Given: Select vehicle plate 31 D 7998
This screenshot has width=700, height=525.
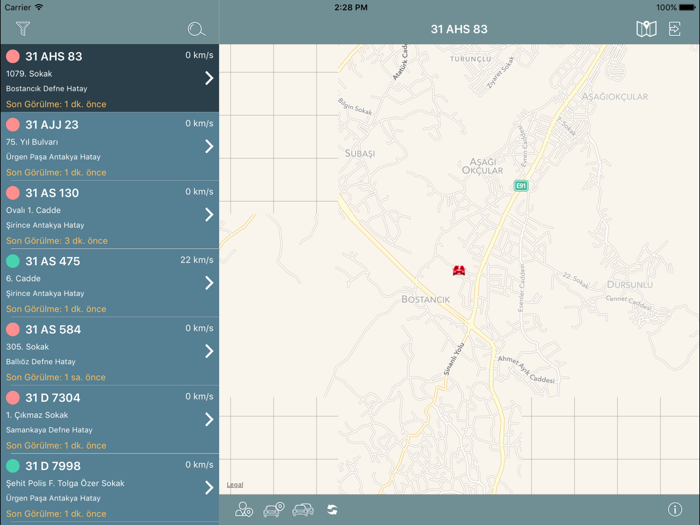Looking at the screenshot, I should click(53, 467).
